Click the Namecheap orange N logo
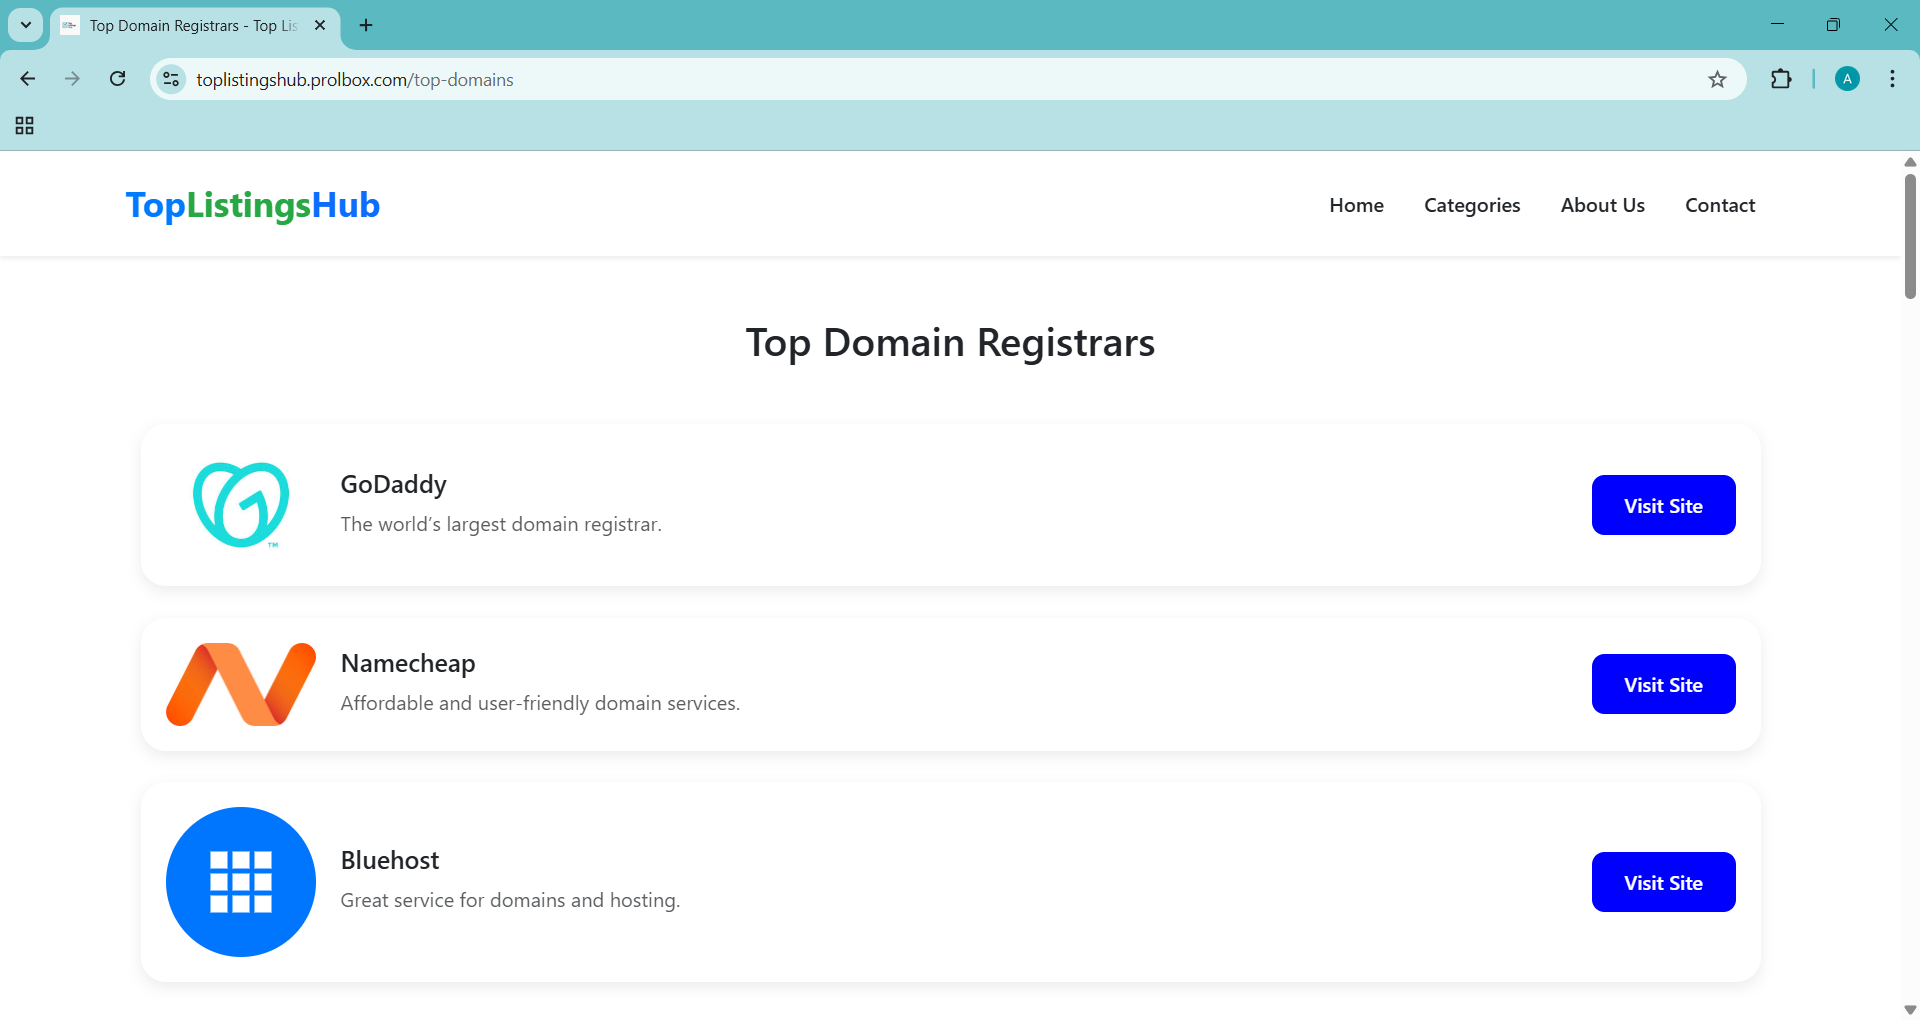Viewport: 1920px width, 1020px height. (x=241, y=684)
